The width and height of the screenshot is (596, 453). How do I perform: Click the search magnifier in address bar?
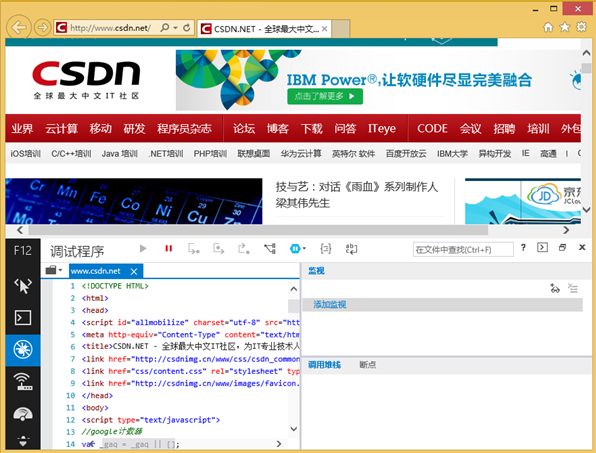coord(165,28)
